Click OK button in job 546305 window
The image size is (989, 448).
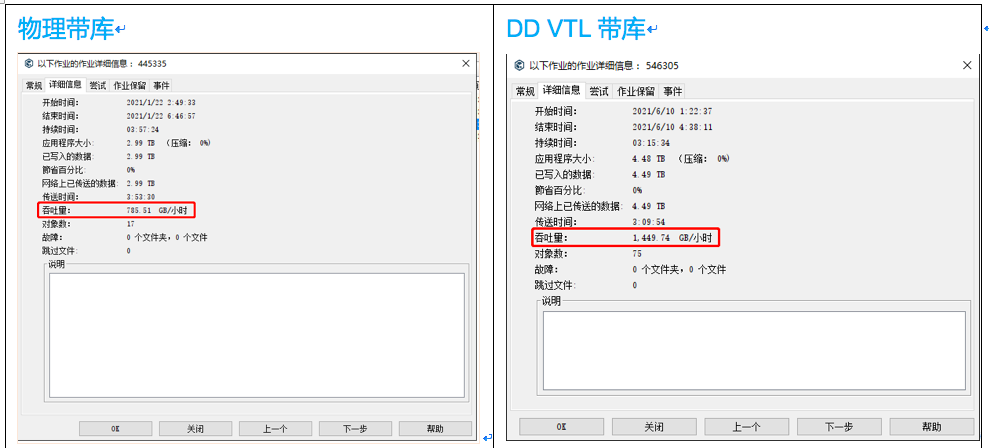pos(561,427)
